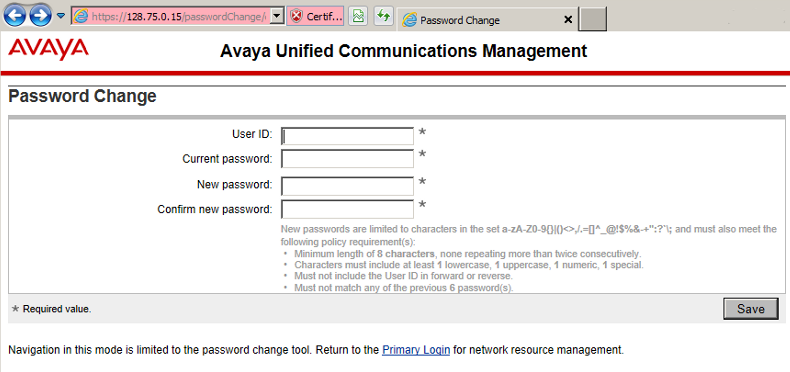Select the URL text in the address bar
The width and height of the screenshot is (790, 372).
(178, 17)
